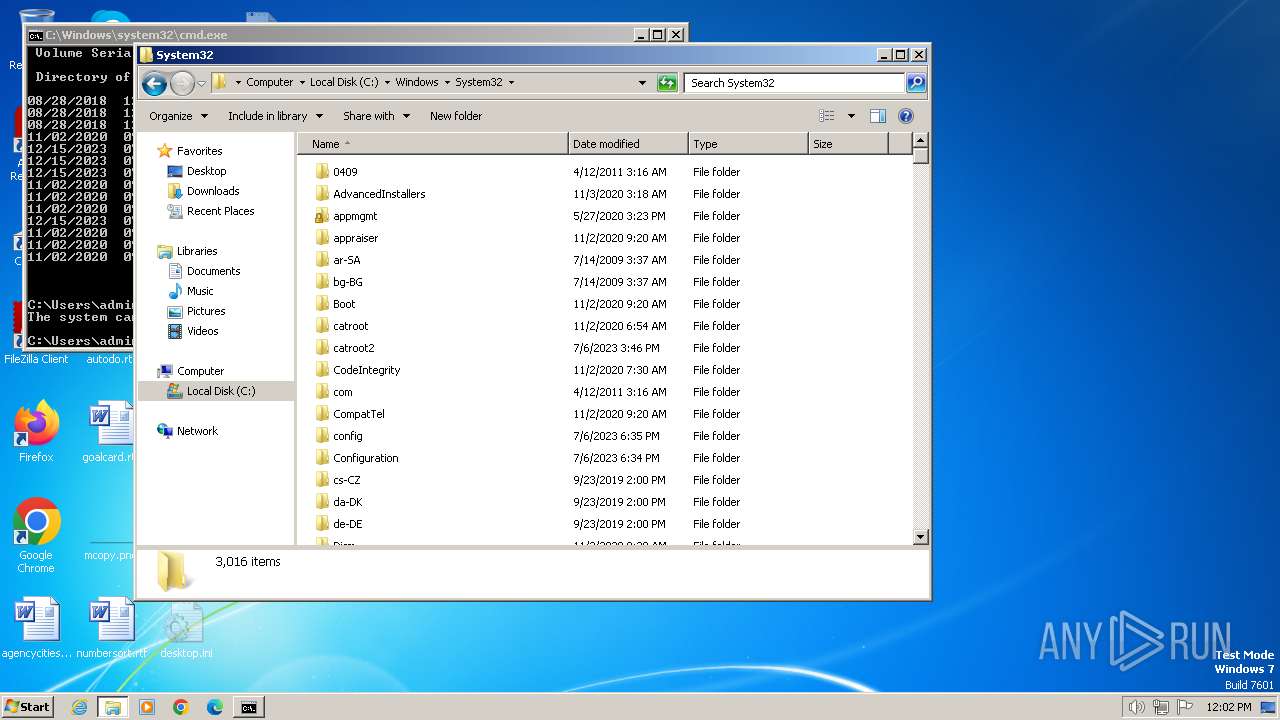Click the Explorer Forward arrow button

182,83
